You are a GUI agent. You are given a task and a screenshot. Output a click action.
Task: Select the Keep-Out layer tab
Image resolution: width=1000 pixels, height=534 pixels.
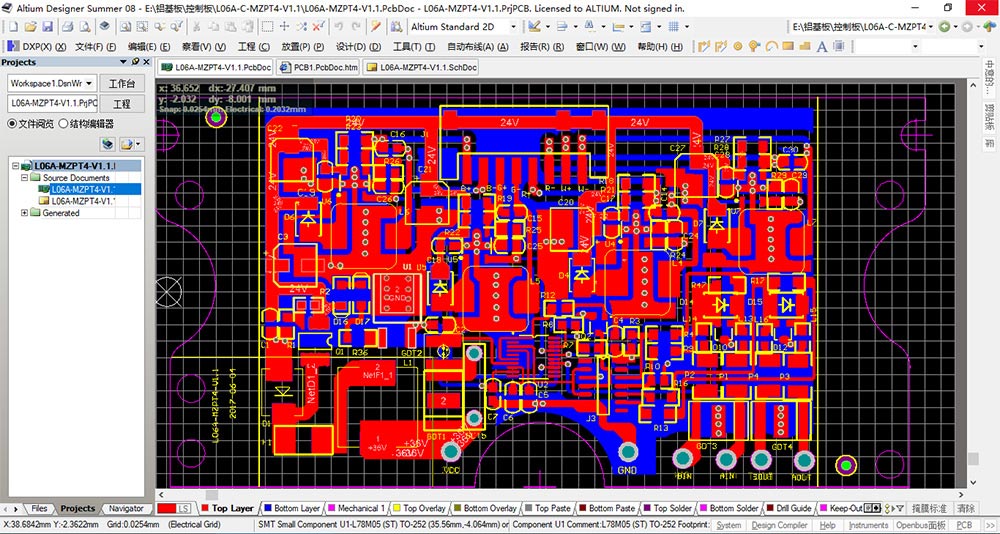840,508
